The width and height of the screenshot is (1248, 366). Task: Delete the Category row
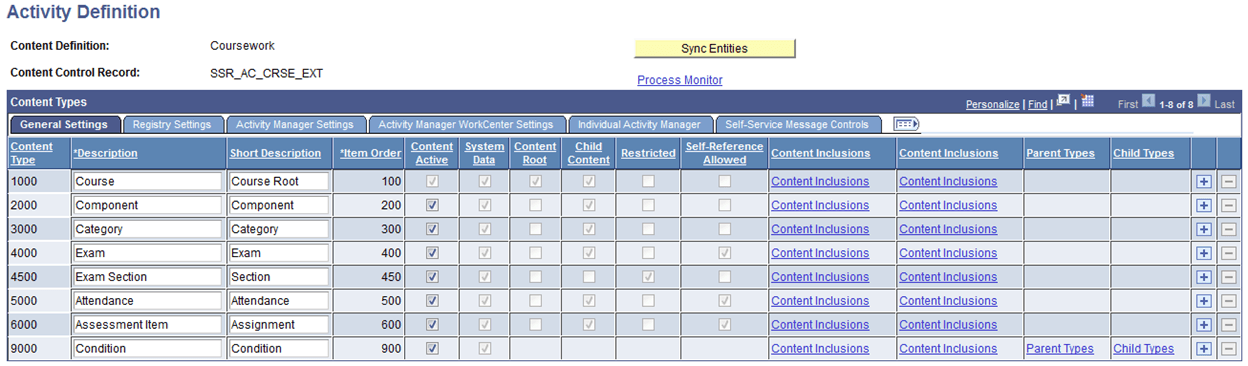tap(1228, 229)
